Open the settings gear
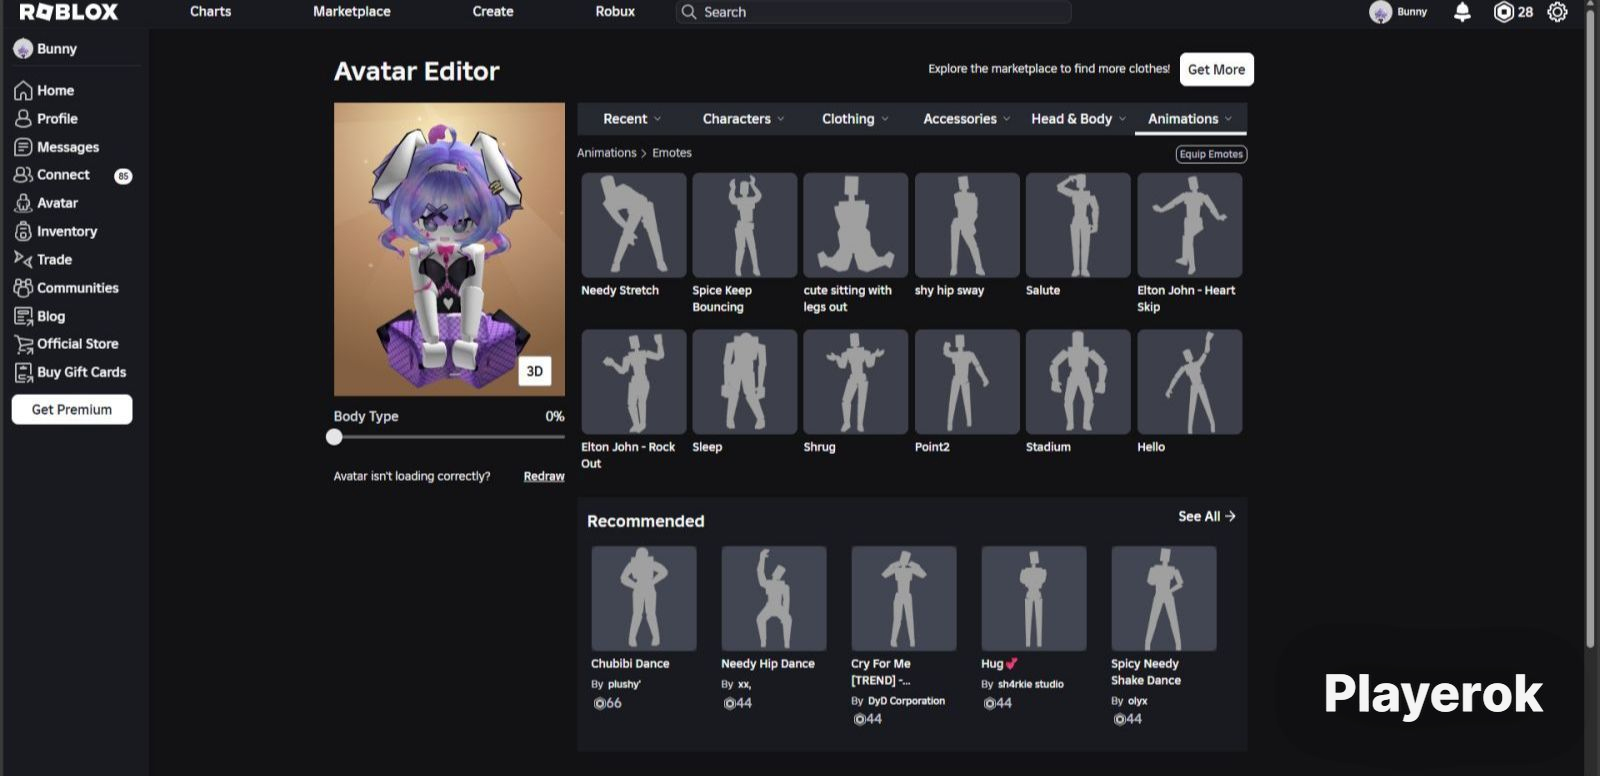This screenshot has height=776, width=1600. pos(1557,12)
